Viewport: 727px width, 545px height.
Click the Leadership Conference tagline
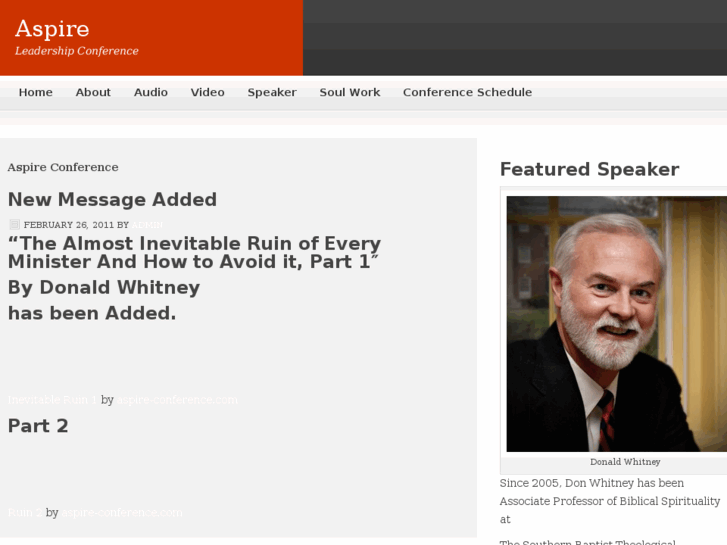coord(77,51)
